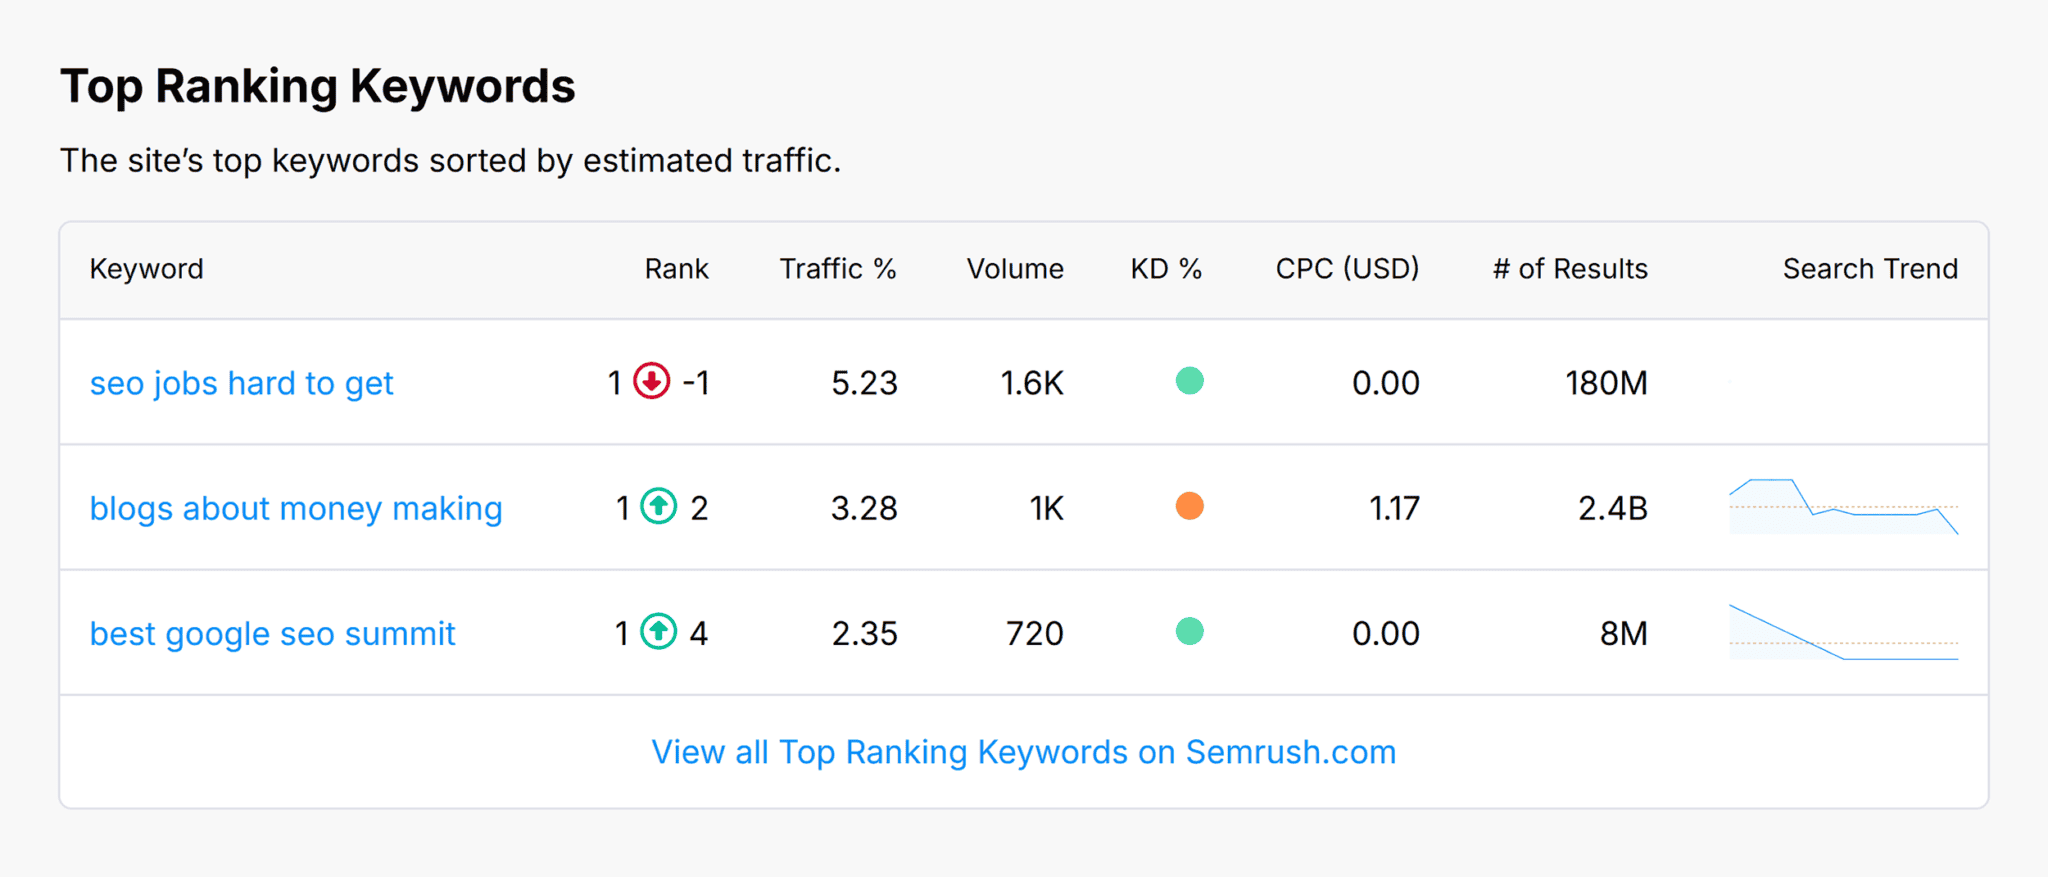Select the best google seo summit keyword link
2048x877 pixels.
pyautogui.click(x=272, y=633)
